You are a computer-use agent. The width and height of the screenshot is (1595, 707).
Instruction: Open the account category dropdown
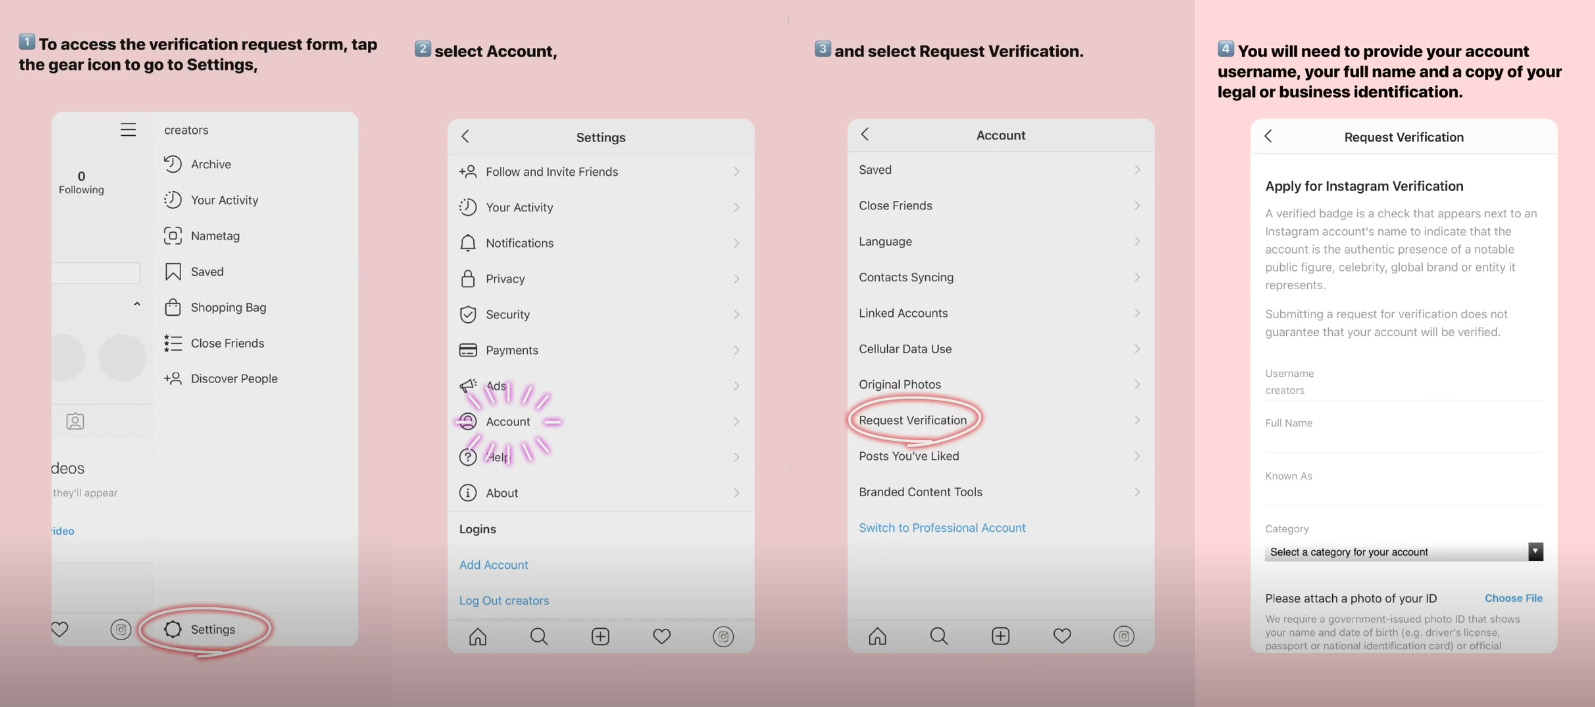pyautogui.click(x=1404, y=552)
